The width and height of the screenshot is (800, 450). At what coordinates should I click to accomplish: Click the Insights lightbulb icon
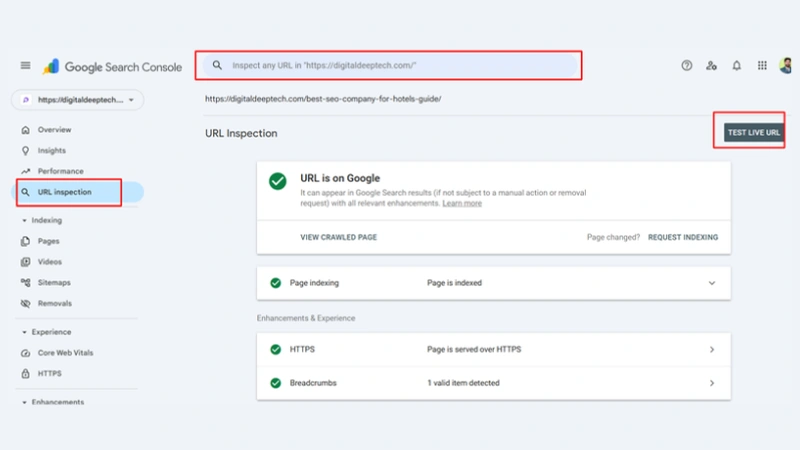click(x=26, y=151)
